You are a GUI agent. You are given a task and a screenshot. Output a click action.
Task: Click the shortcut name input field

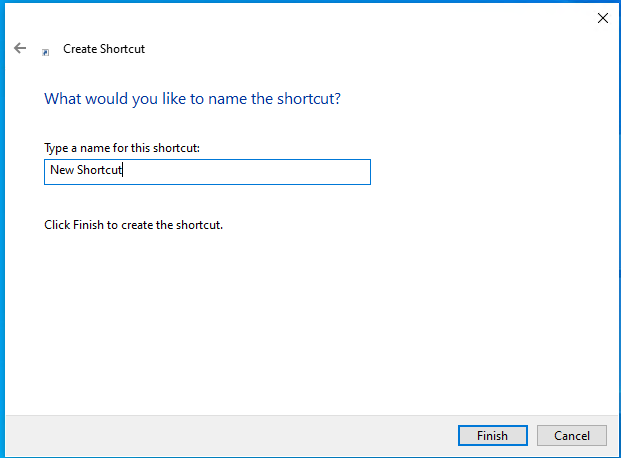point(207,172)
